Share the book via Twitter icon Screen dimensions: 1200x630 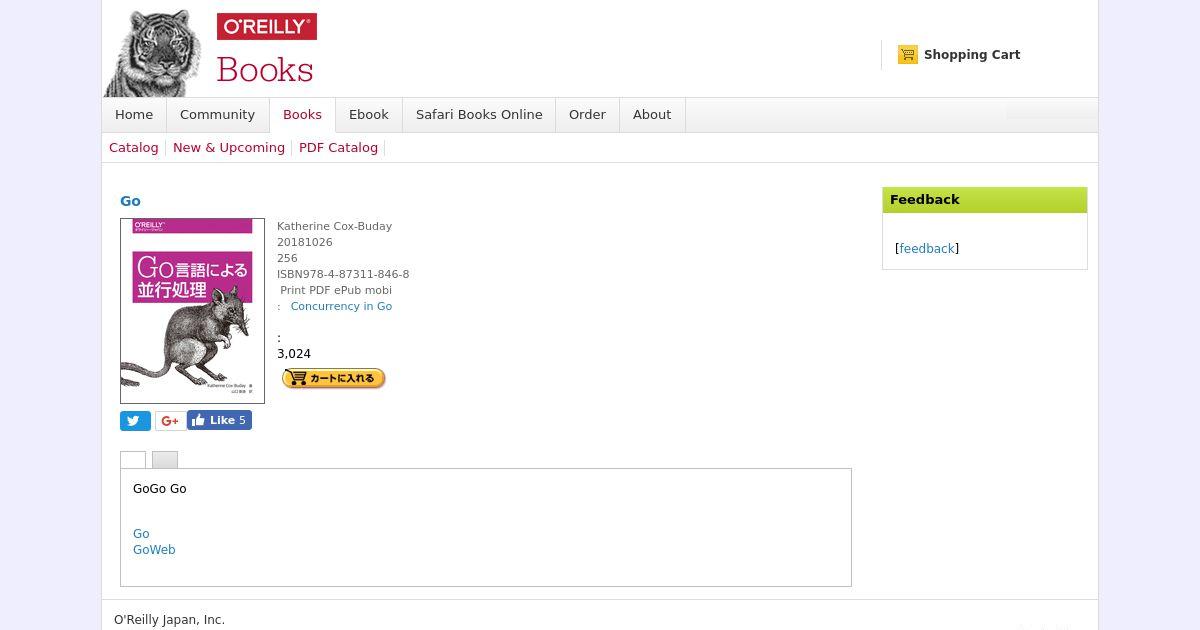[x=135, y=421]
